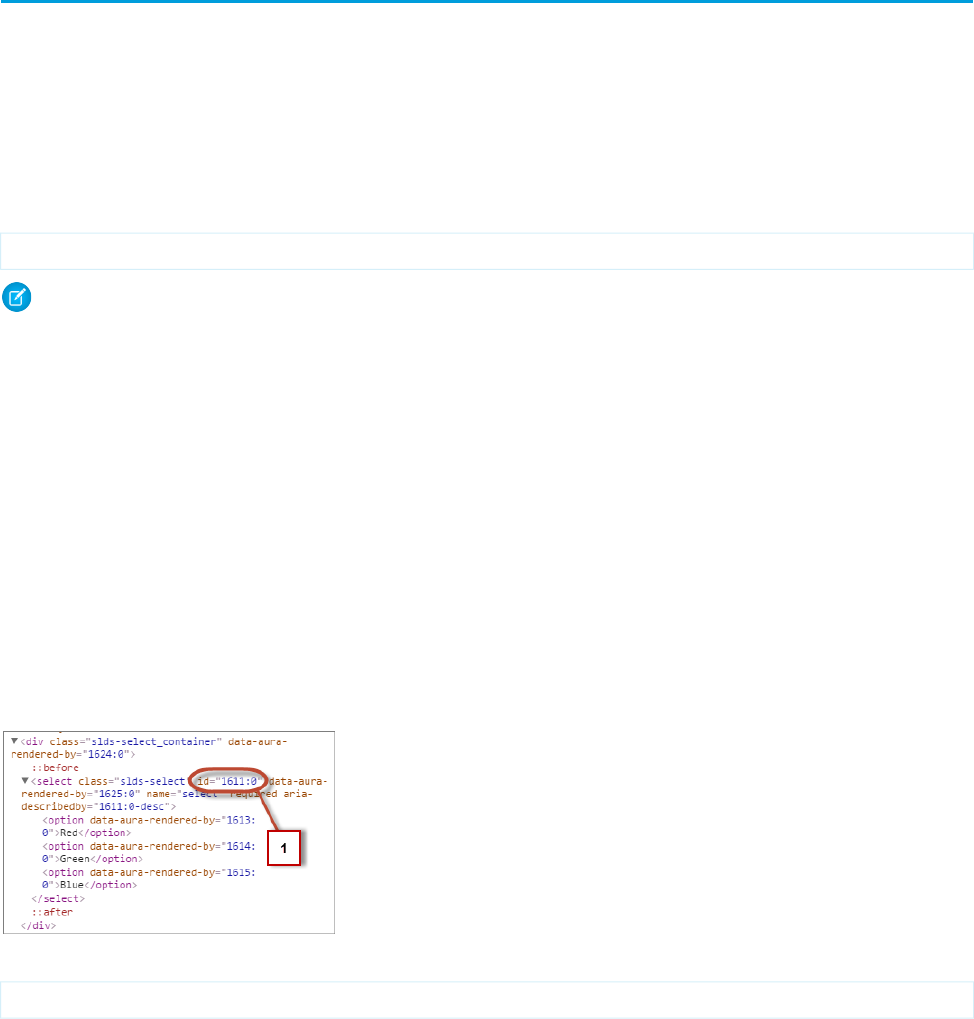Click the blue bar at page top

coord(487,1)
